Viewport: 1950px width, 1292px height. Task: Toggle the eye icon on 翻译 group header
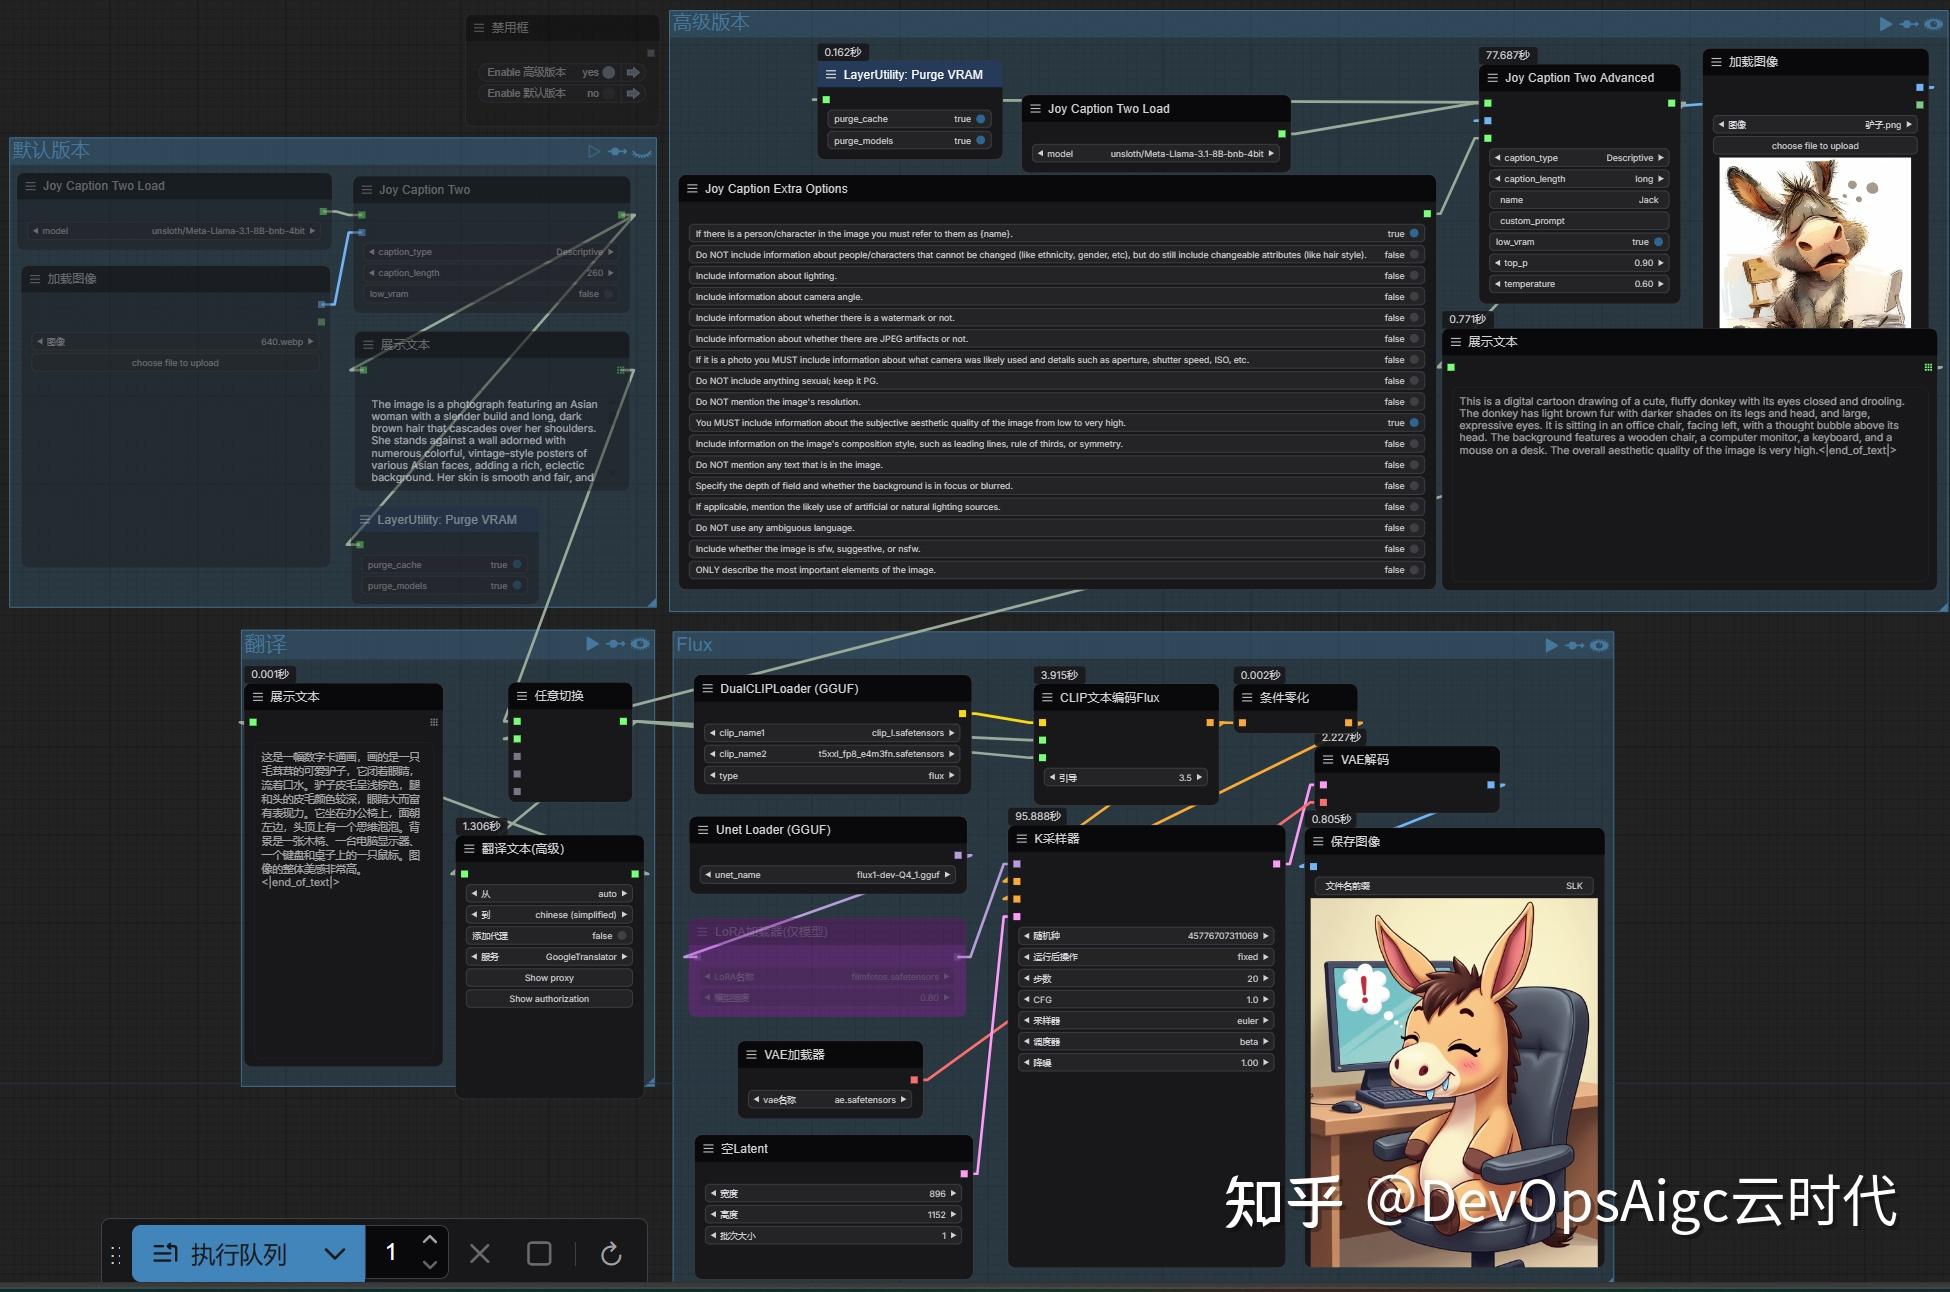tap(641, 644)
